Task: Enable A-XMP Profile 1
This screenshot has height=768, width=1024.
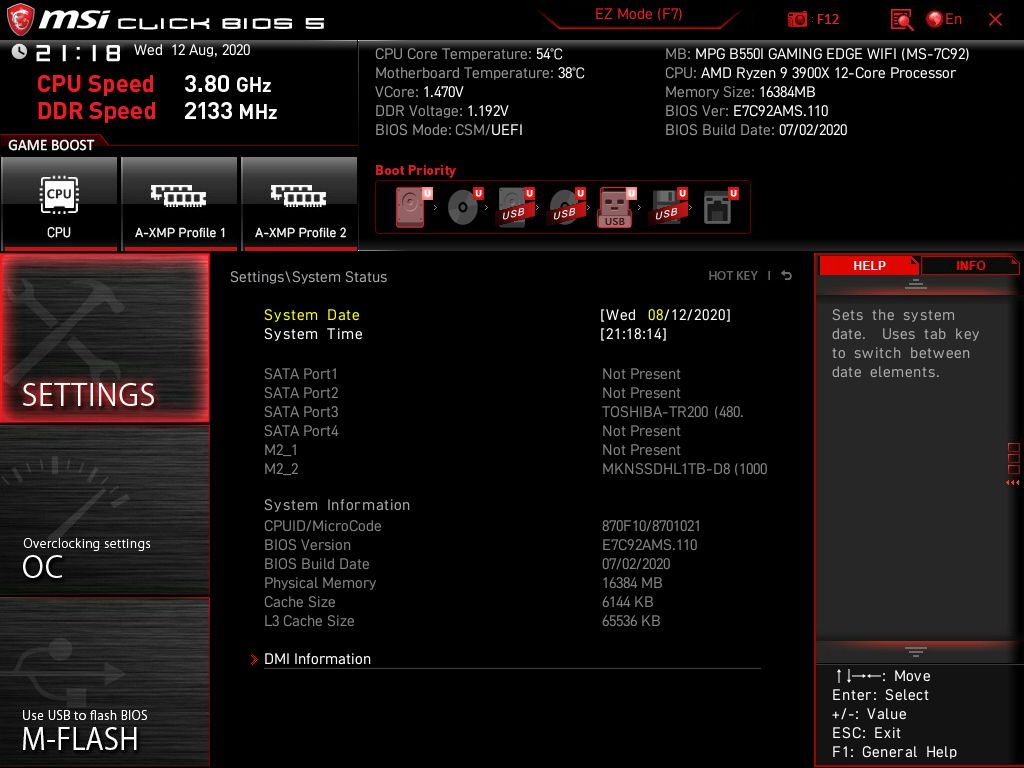Action: click(x=180, y=203)
